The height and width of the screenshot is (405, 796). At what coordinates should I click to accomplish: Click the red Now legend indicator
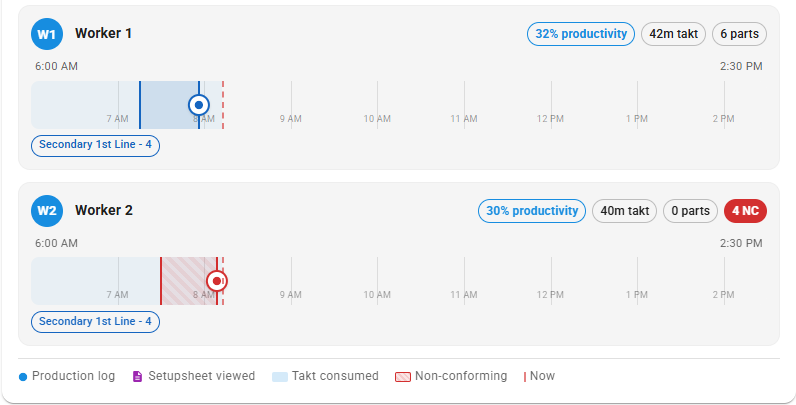[x=524, y=377]
